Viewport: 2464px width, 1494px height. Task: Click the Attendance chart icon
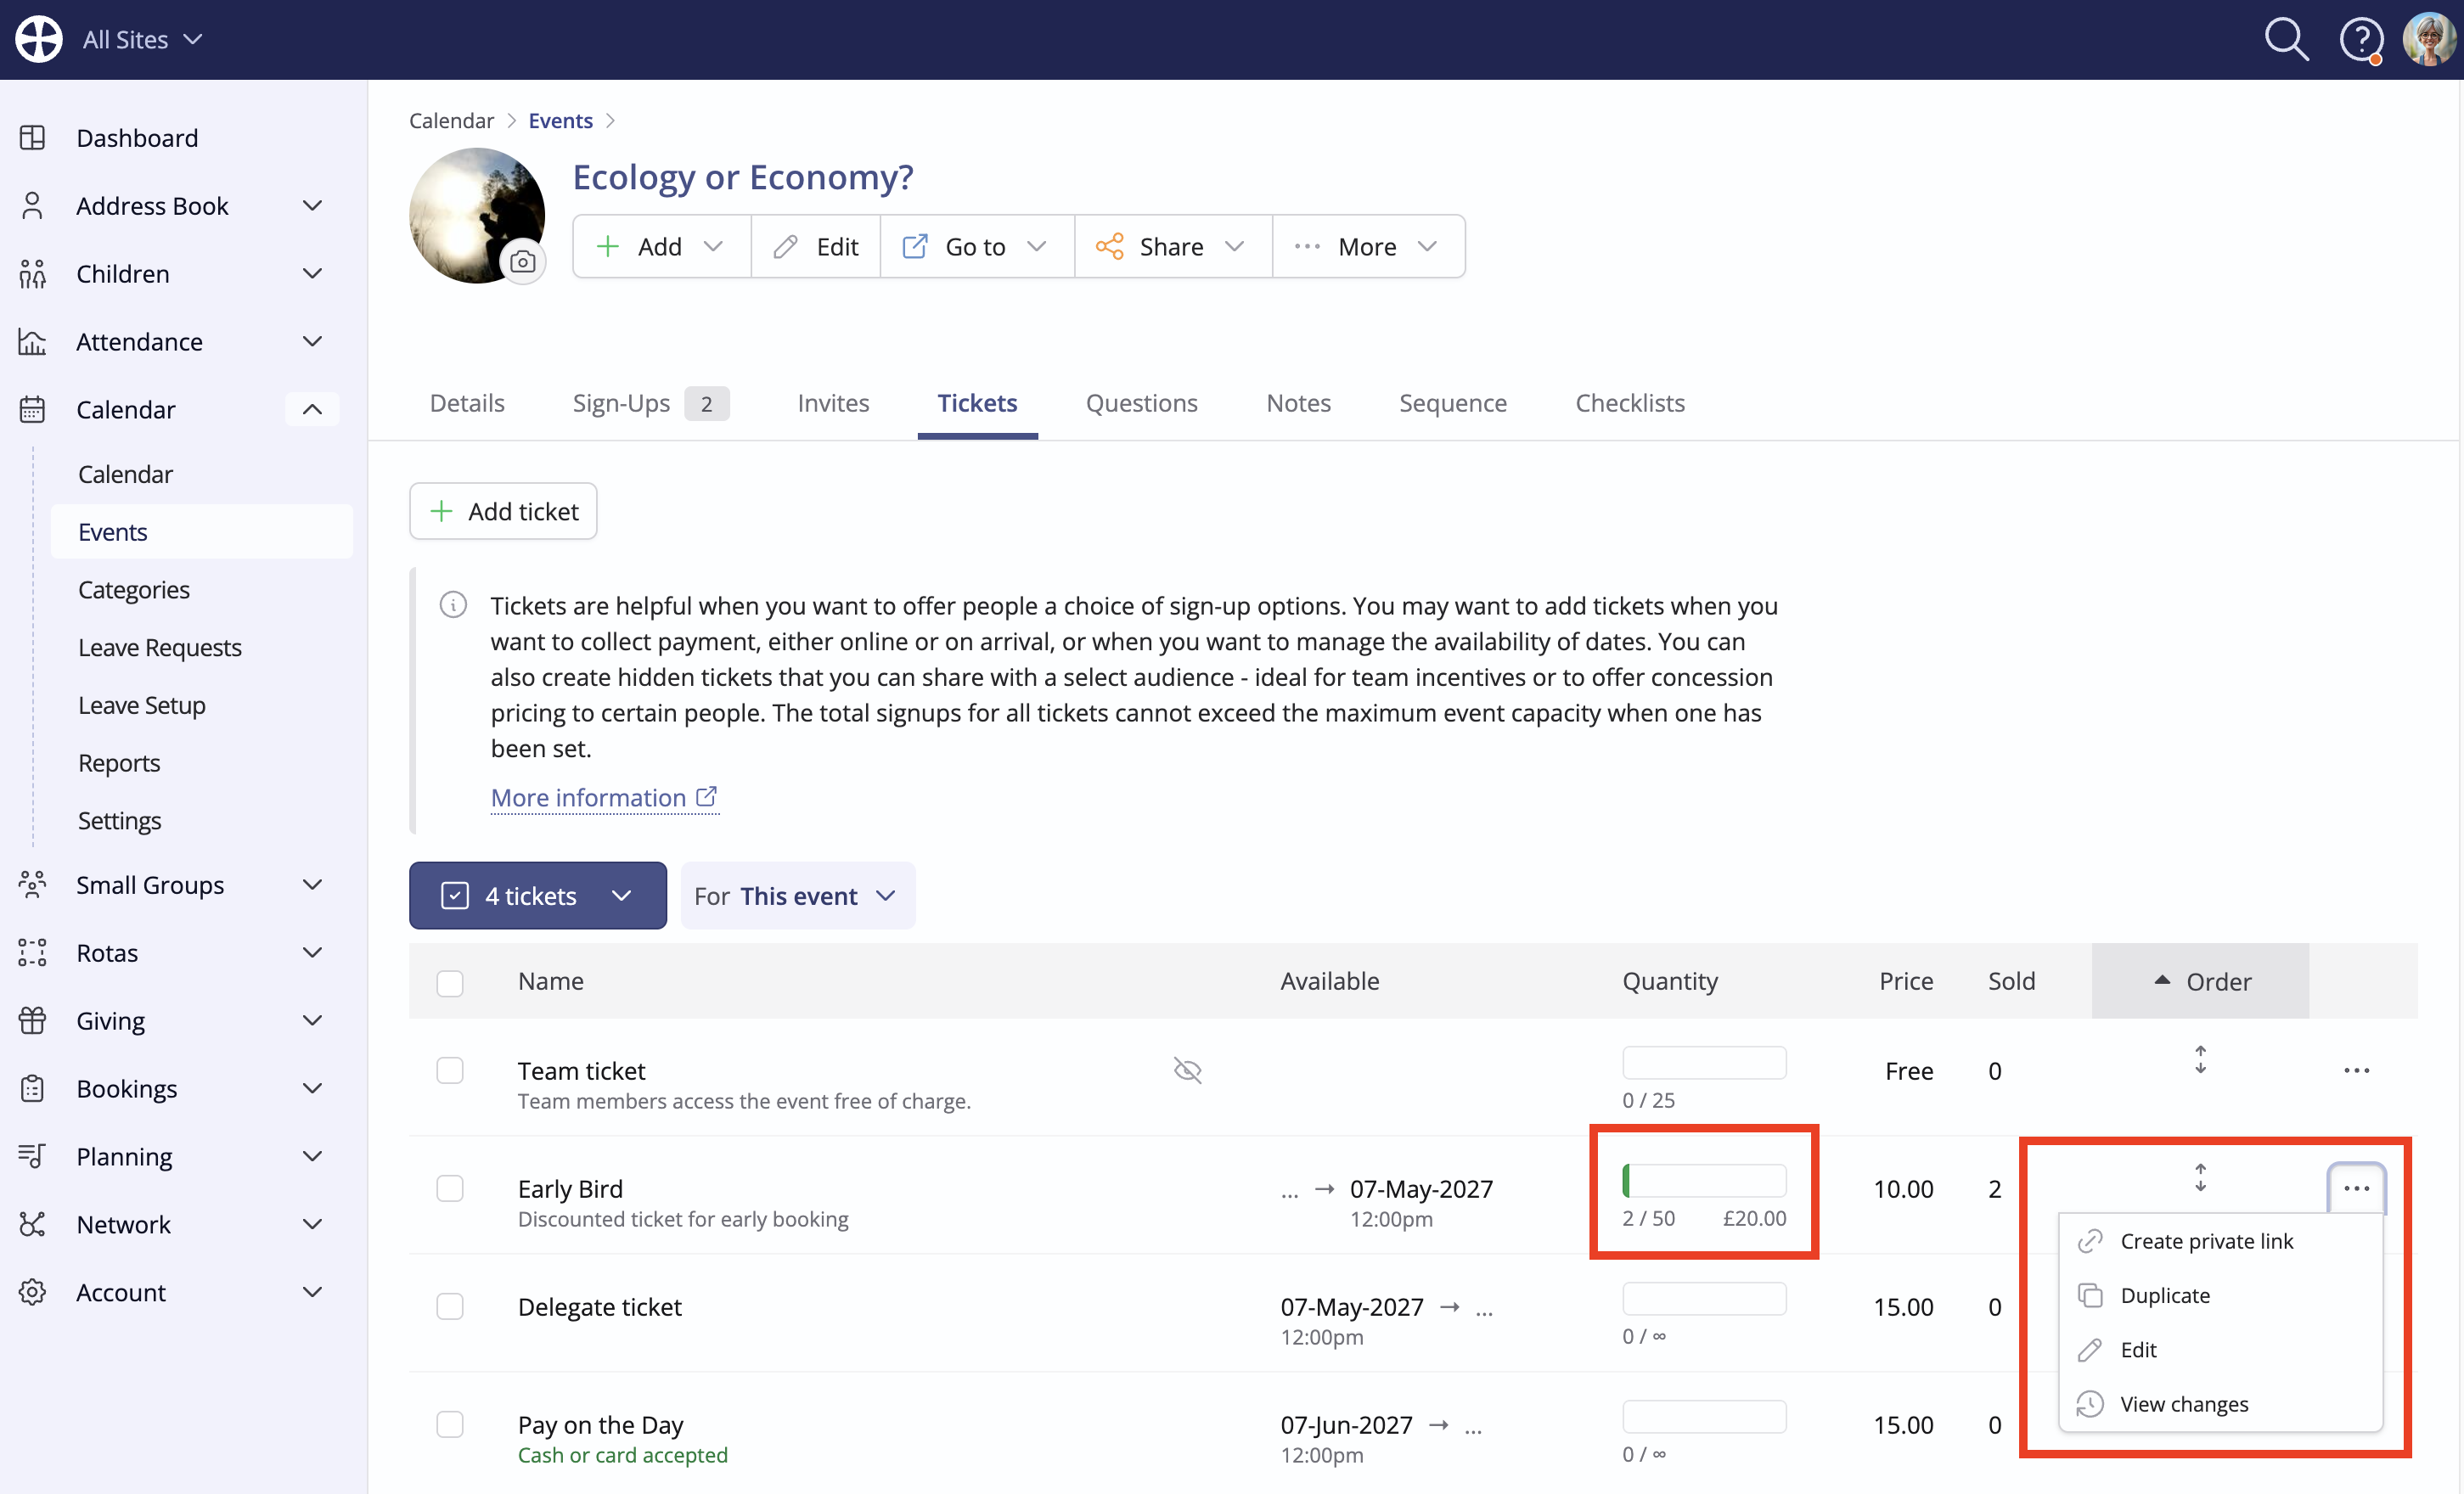(32, 342)
